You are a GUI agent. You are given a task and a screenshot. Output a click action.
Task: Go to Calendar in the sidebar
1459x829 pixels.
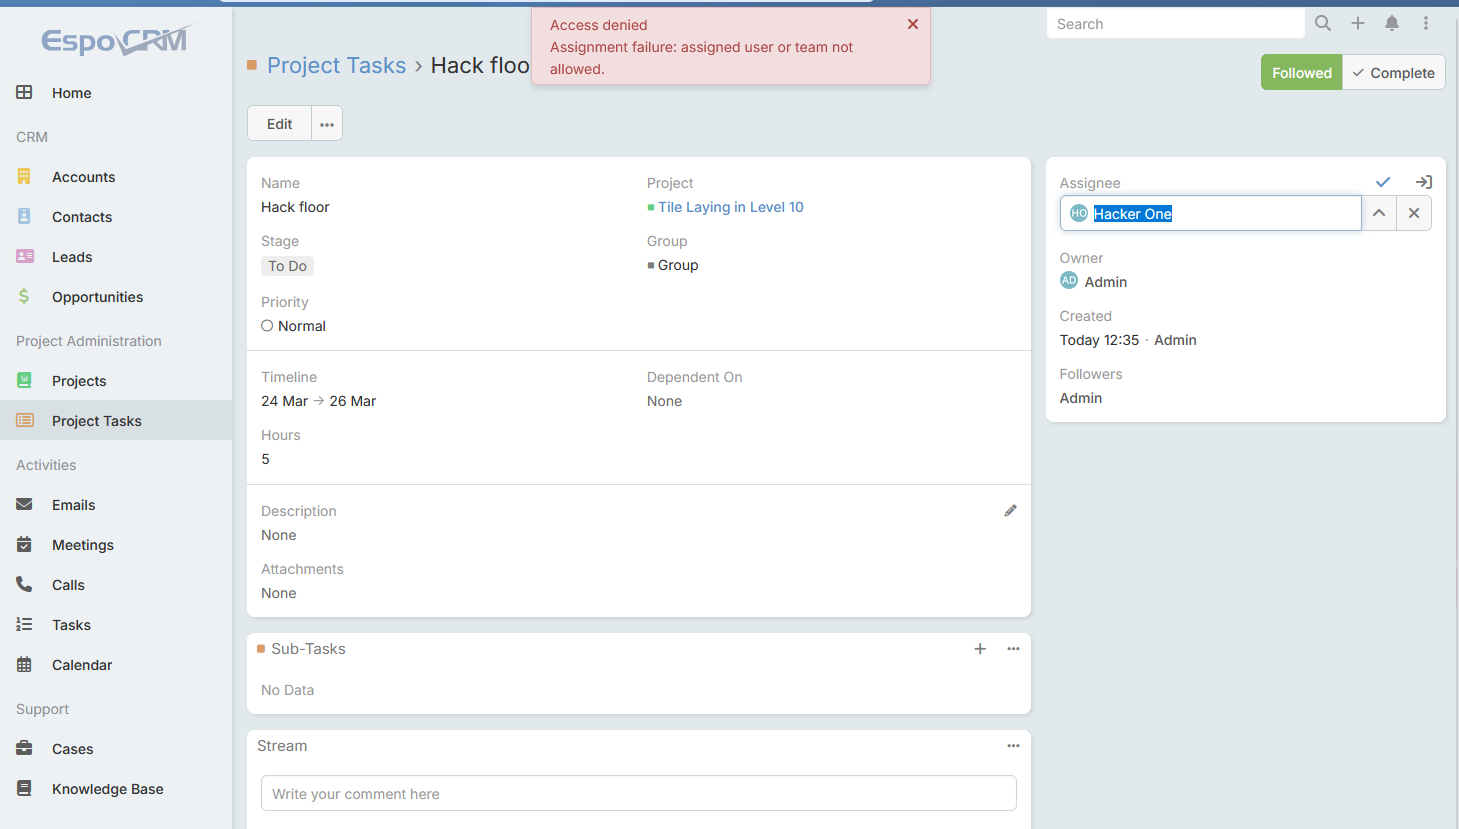tap(81, 665)
